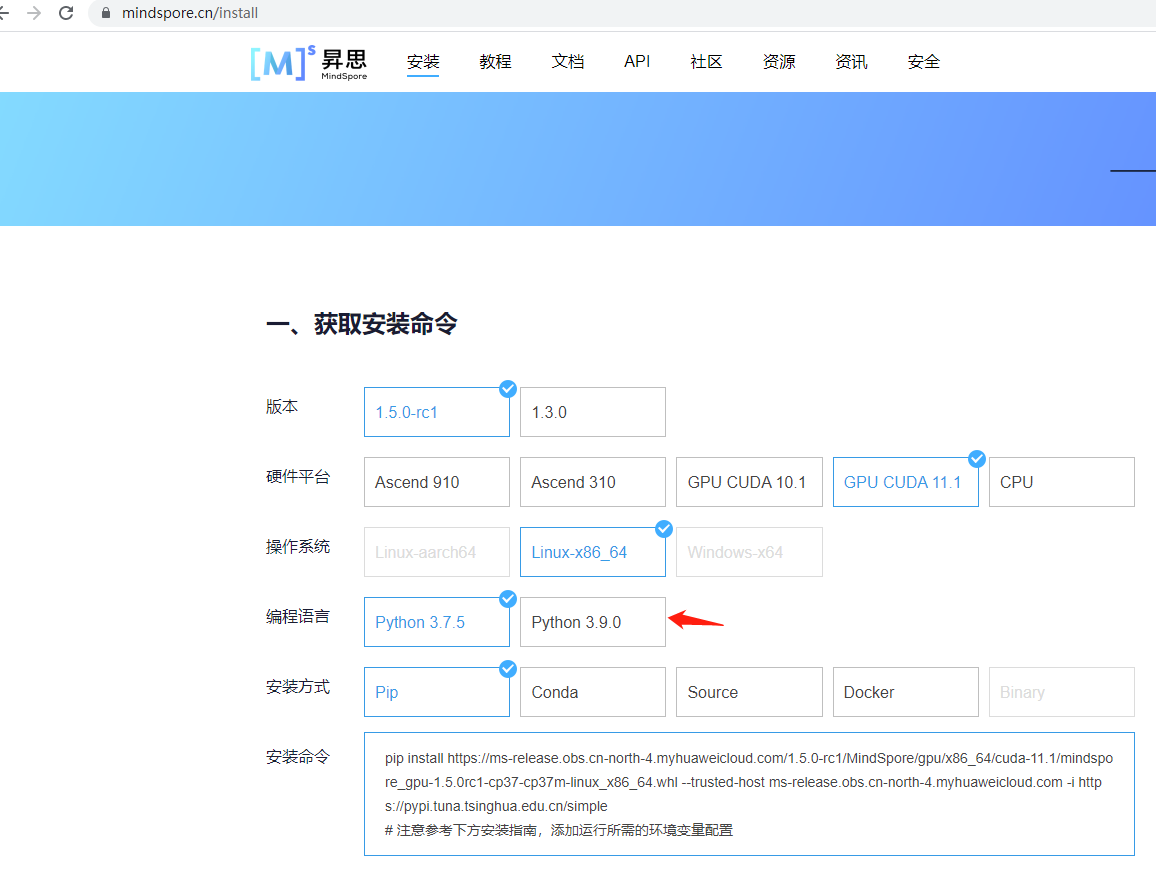Click the MindSpore logo
Viewport: 1156px width, 882px height.
pyautogui.click(x=309, y=63)
